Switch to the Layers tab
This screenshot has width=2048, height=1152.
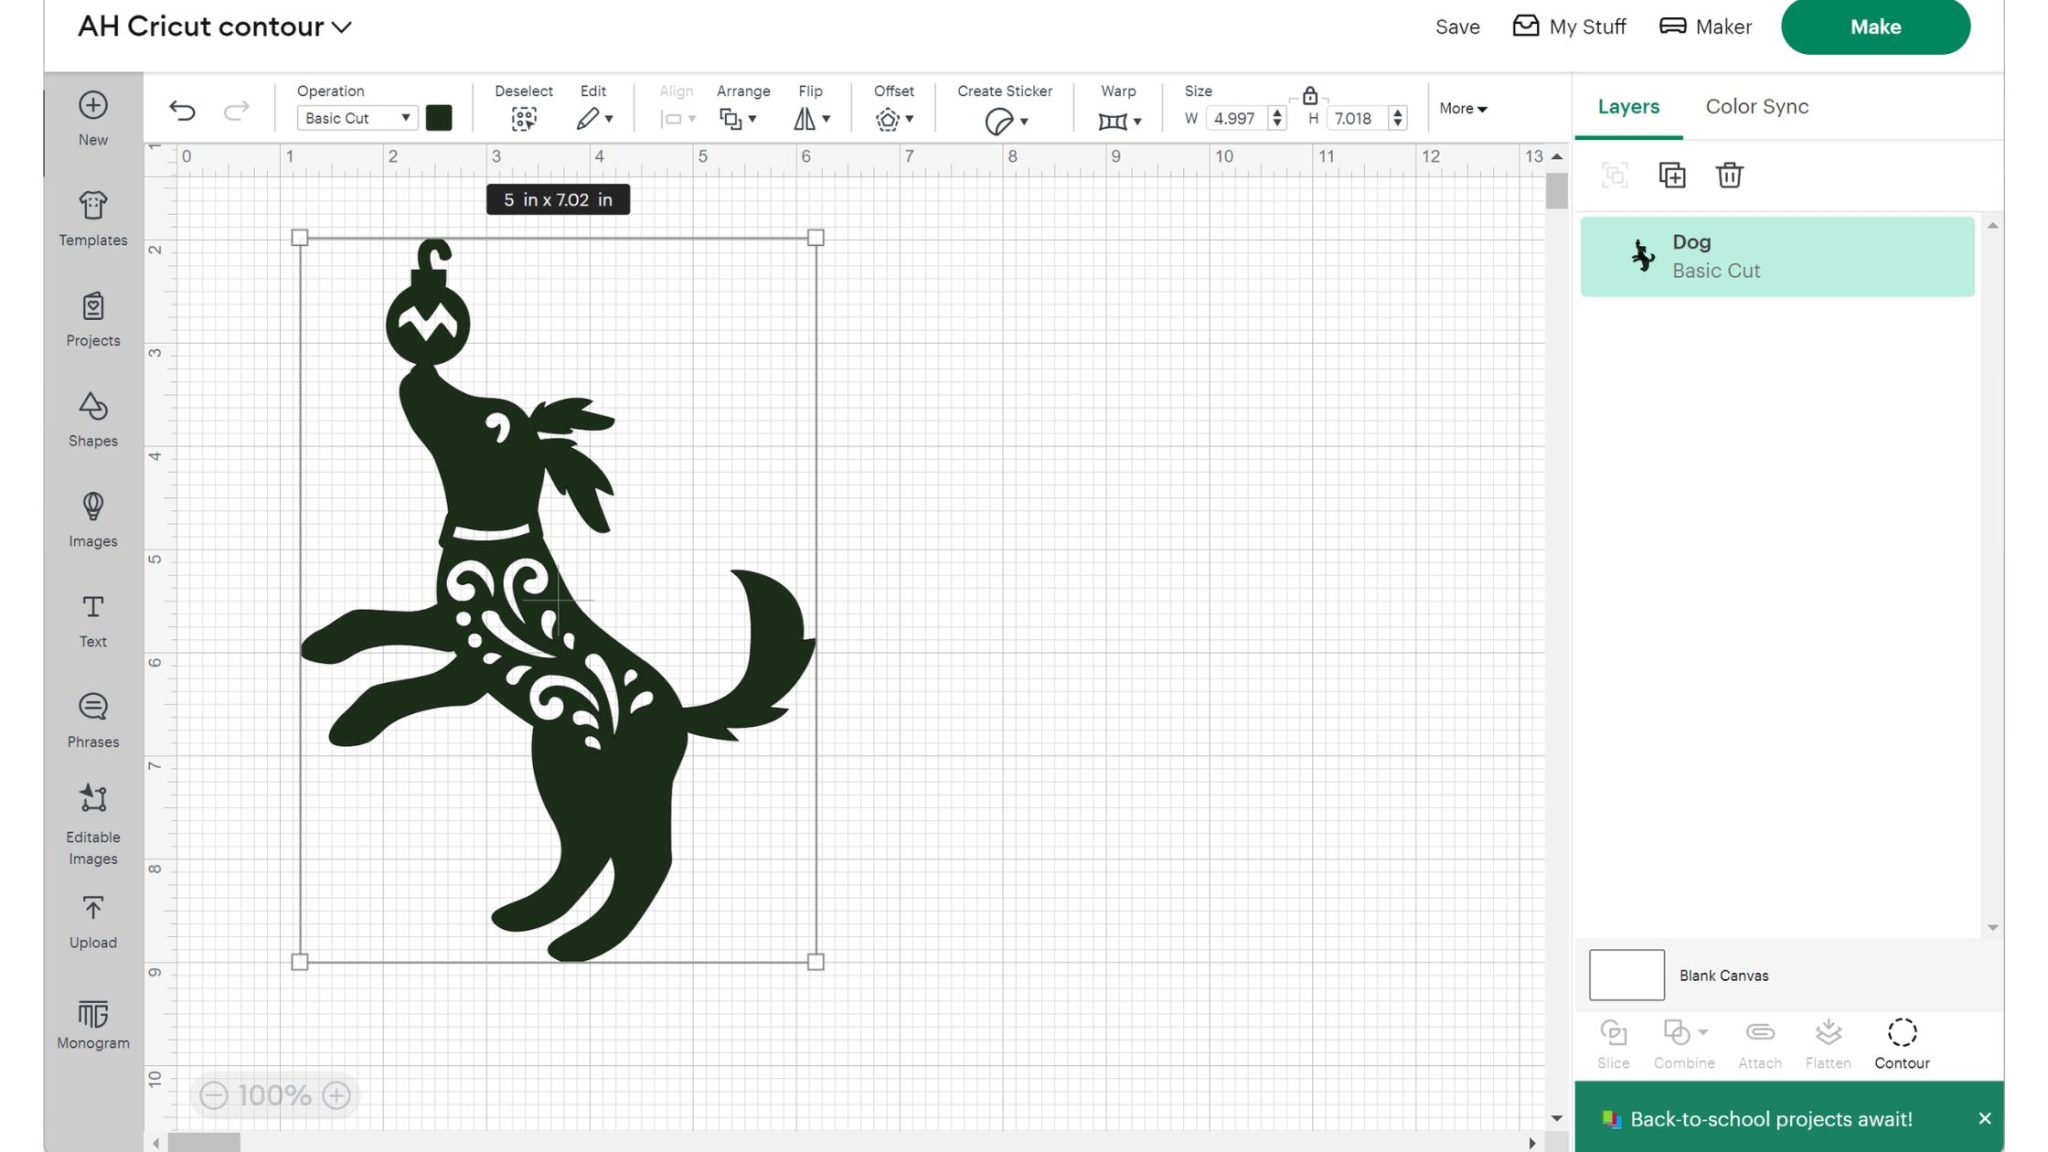click(1629, 105)
